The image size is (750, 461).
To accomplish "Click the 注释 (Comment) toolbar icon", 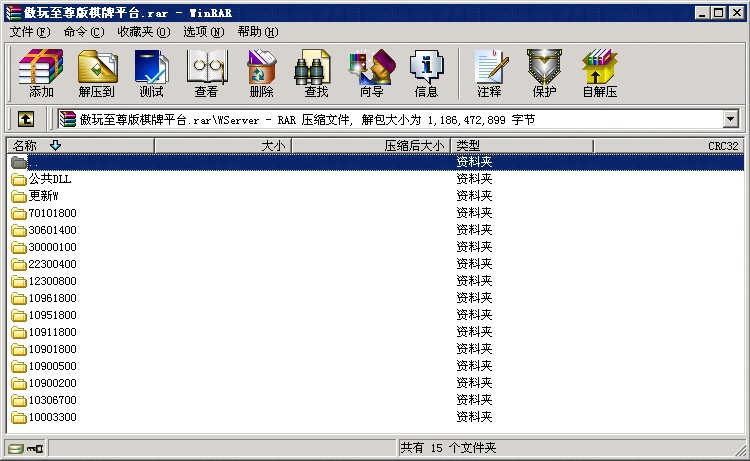I will tap(489, 73).
